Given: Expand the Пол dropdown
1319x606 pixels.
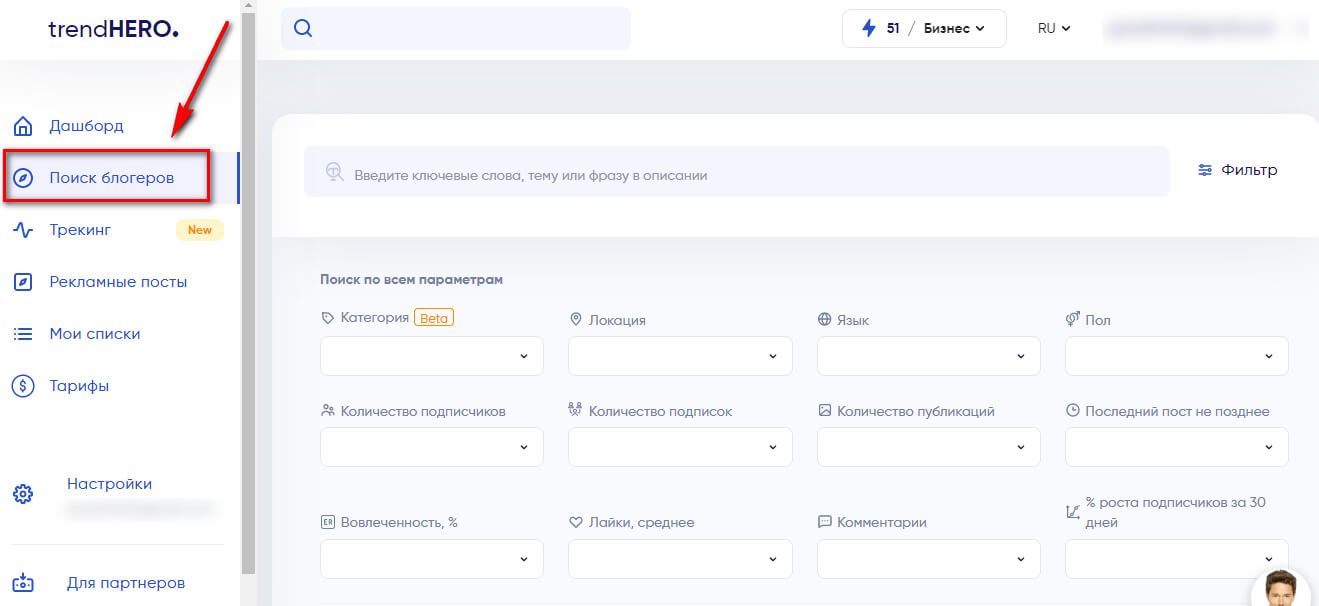Looking at the screenshot, I should (x=1176, y=356).
